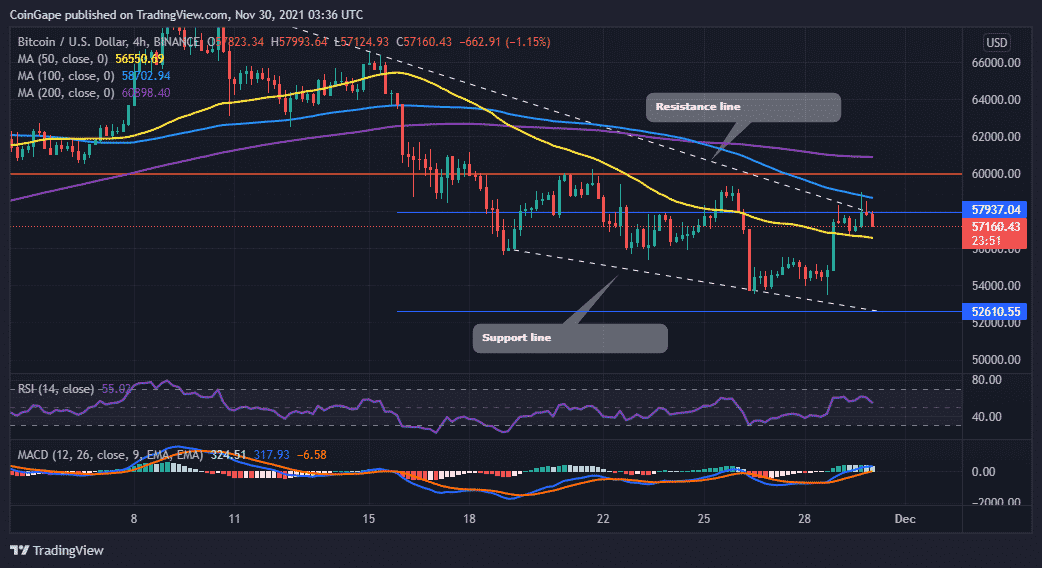Click the MACD 0.00 axis value
The height and width of the screenshot is (568, 1042).
984,472
